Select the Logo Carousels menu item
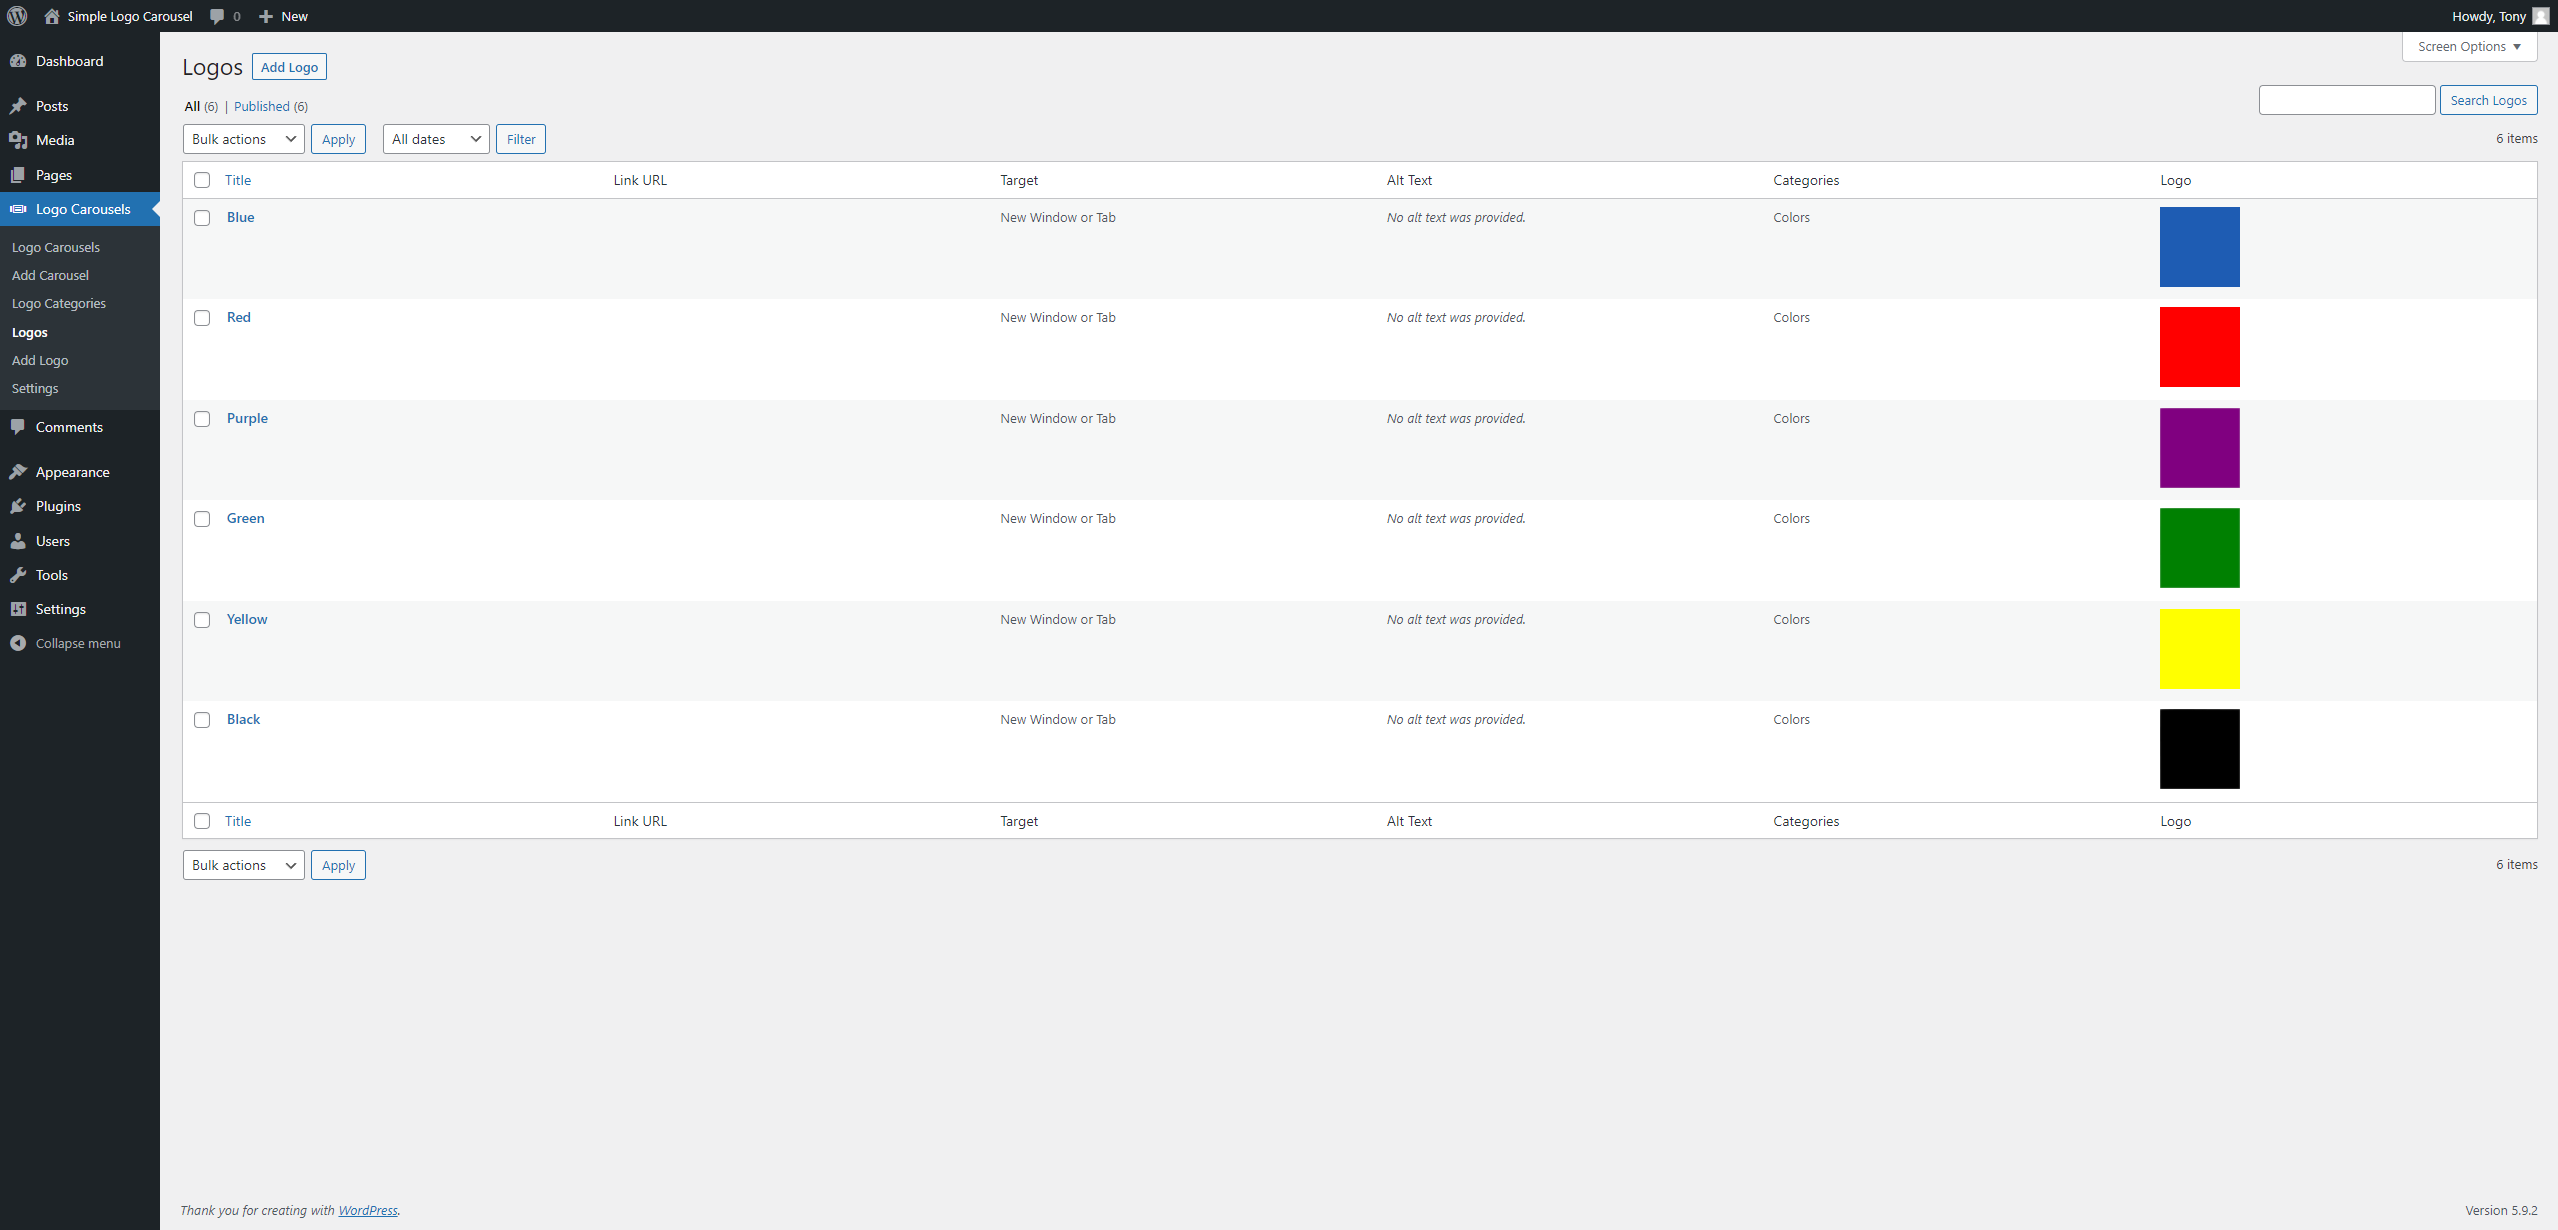This screenshot has height=1230, width=2558. coord(83,207)
